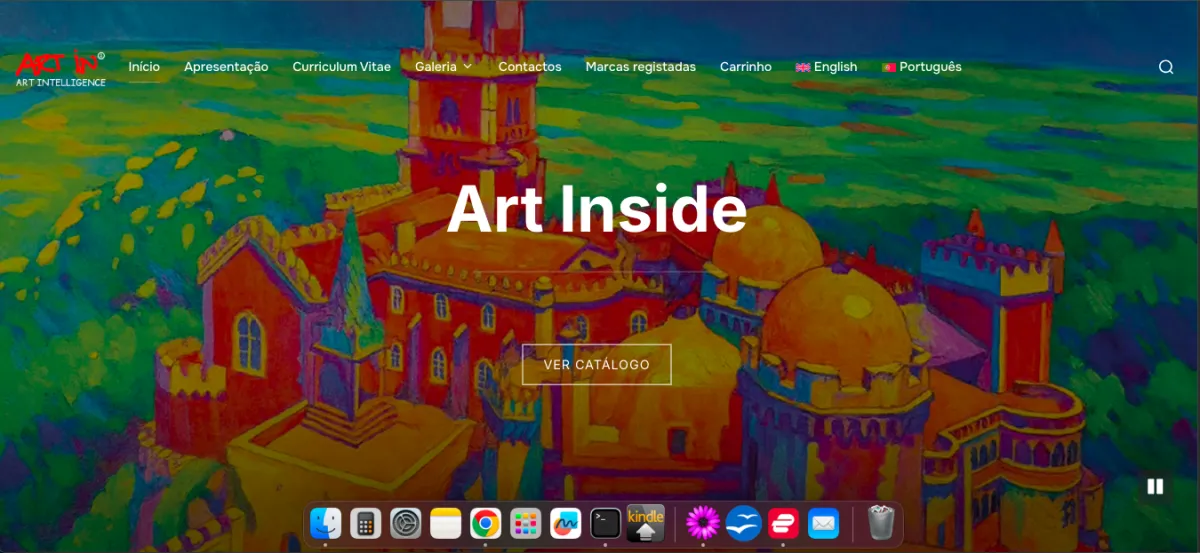This screenshot has height=553, width=1200.
Task: Go to the Início menu item
Action: 144,67
